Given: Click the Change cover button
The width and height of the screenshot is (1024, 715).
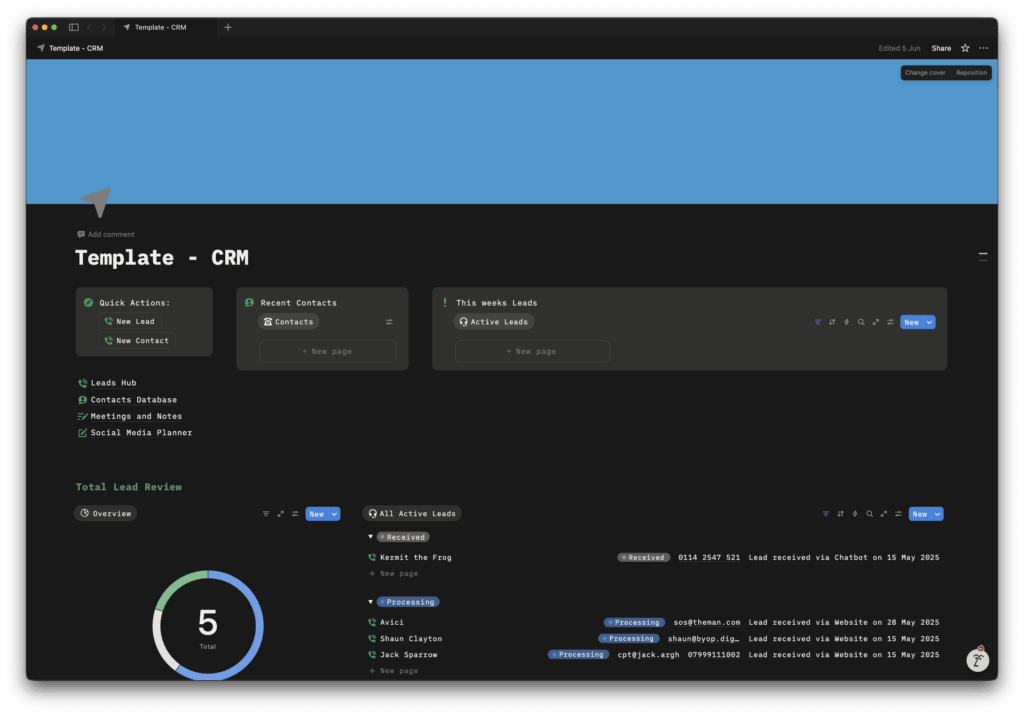Looking at the screenshot, I should point(925,73).
